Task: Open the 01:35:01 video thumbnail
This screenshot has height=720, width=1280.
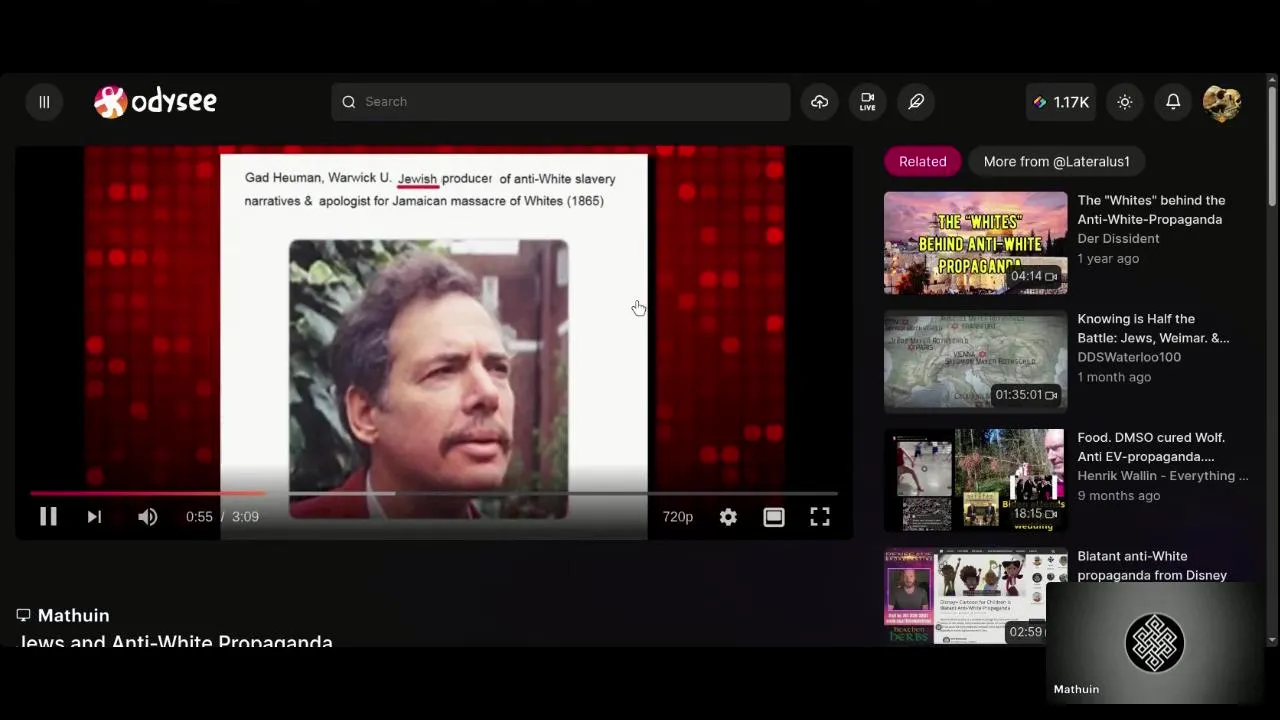Action: pos(975,361)
